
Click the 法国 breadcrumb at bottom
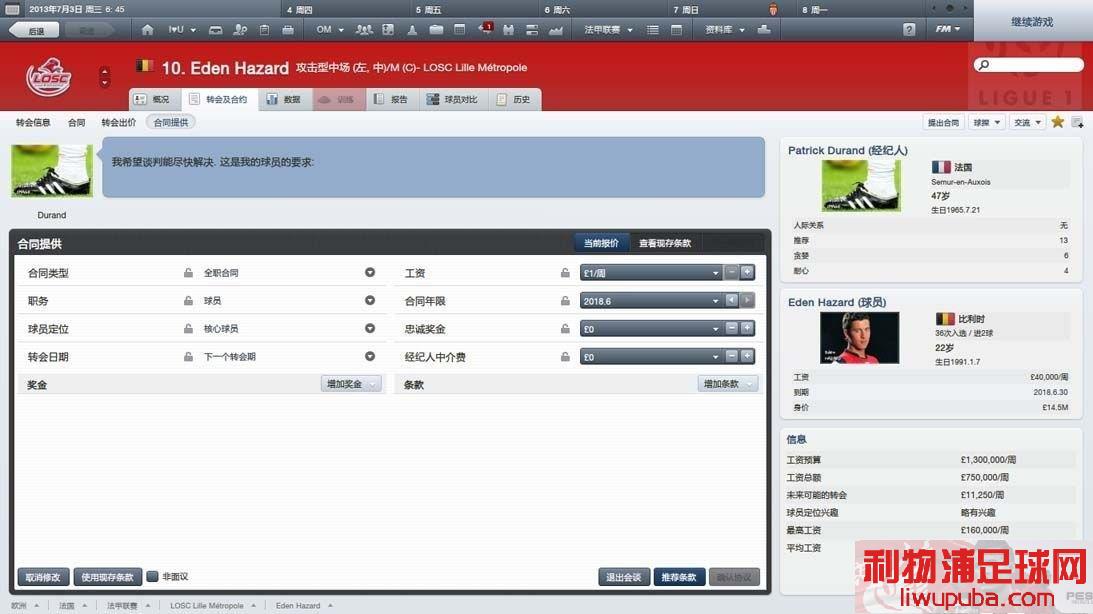point(66,606)
